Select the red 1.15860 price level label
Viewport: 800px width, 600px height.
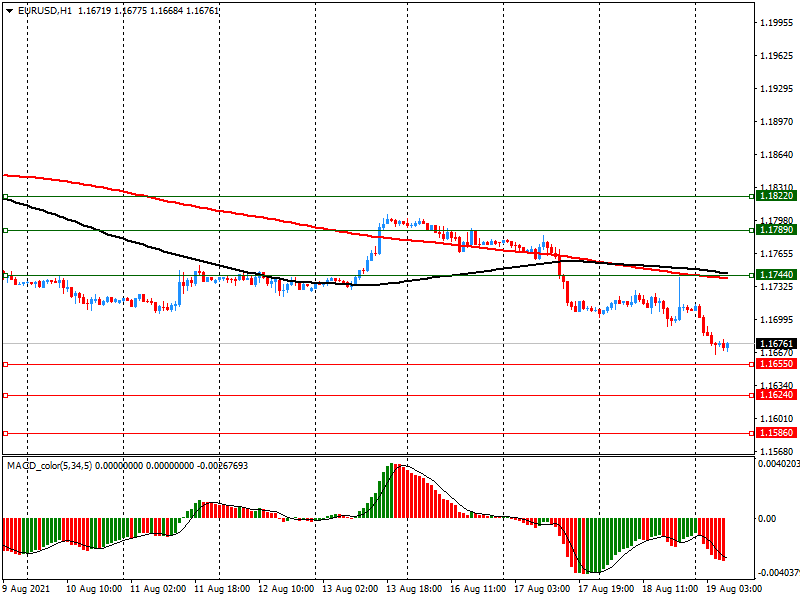click(776, 433)
